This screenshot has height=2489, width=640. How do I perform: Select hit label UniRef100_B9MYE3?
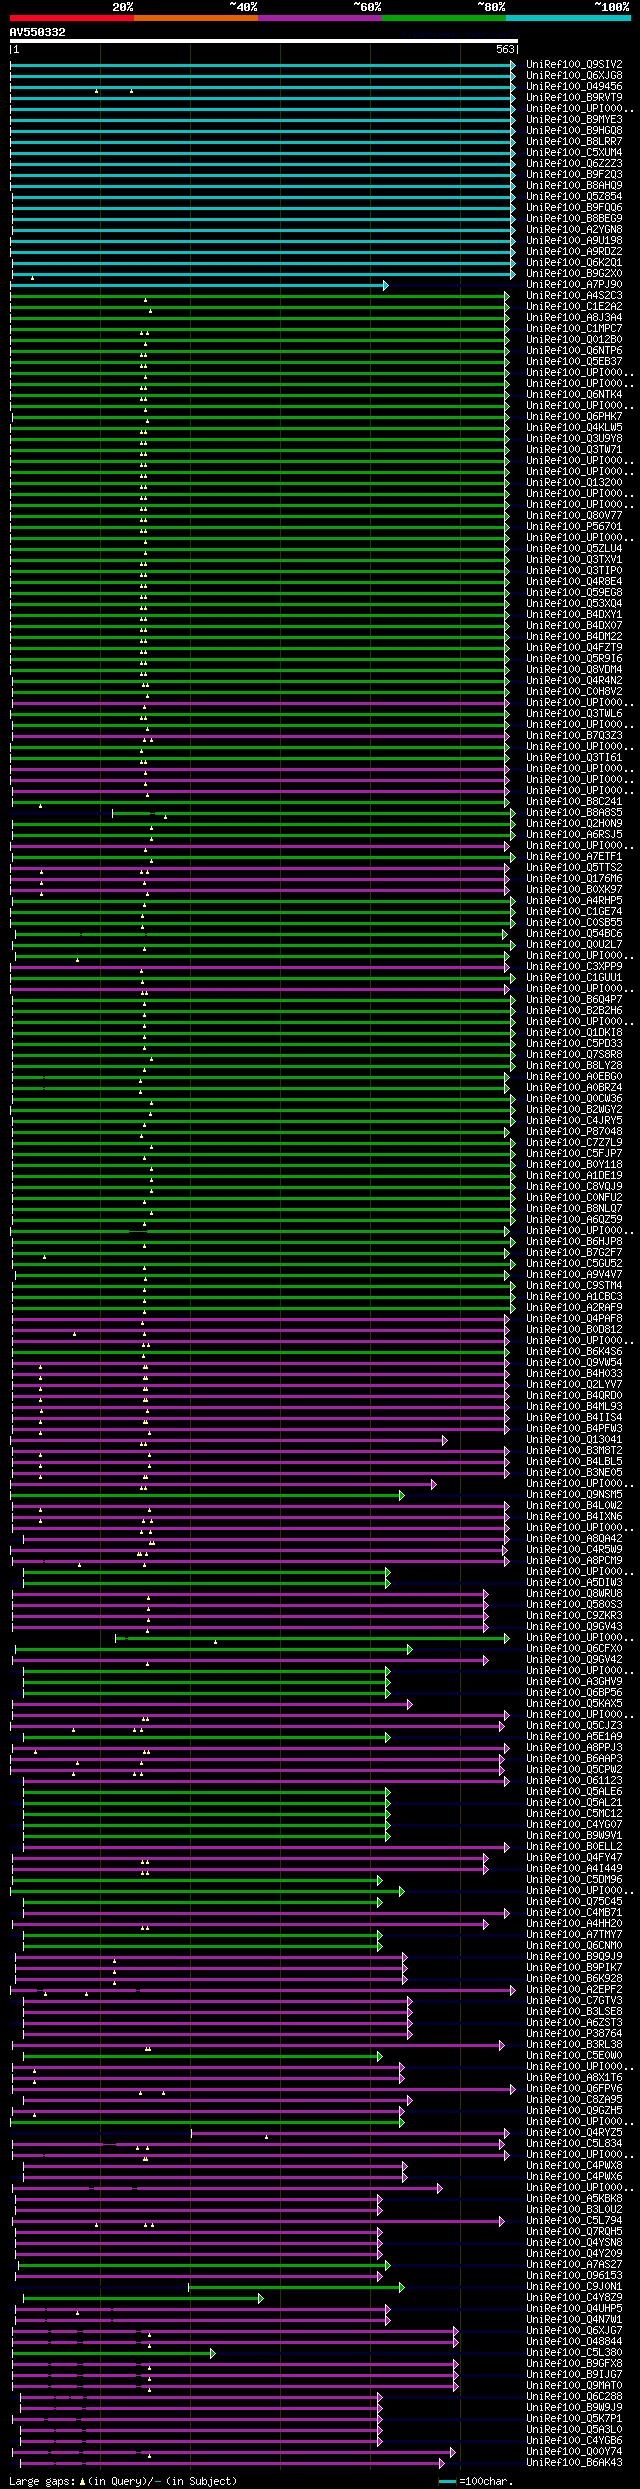click(x=574, y=119)
